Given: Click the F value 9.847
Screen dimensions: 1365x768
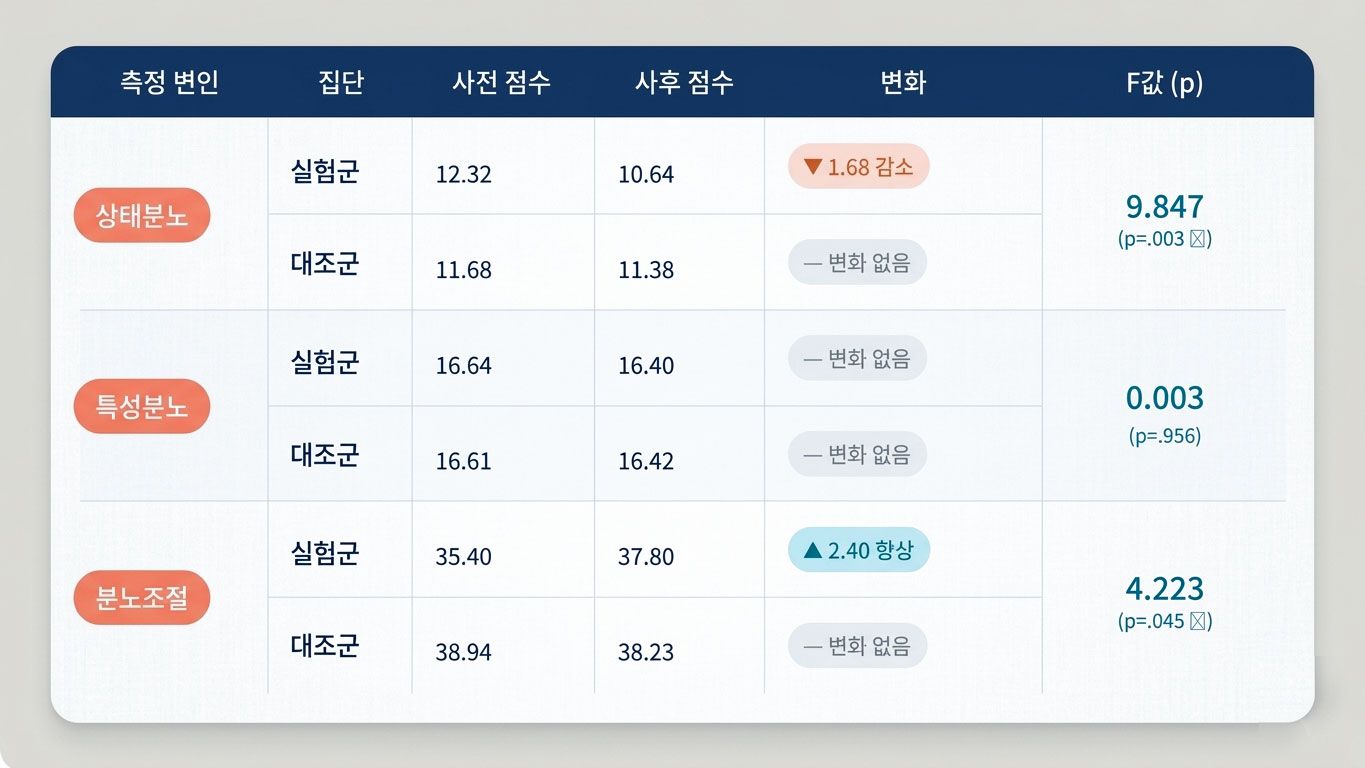Looking at the screenshot, I should [1165, 207].
